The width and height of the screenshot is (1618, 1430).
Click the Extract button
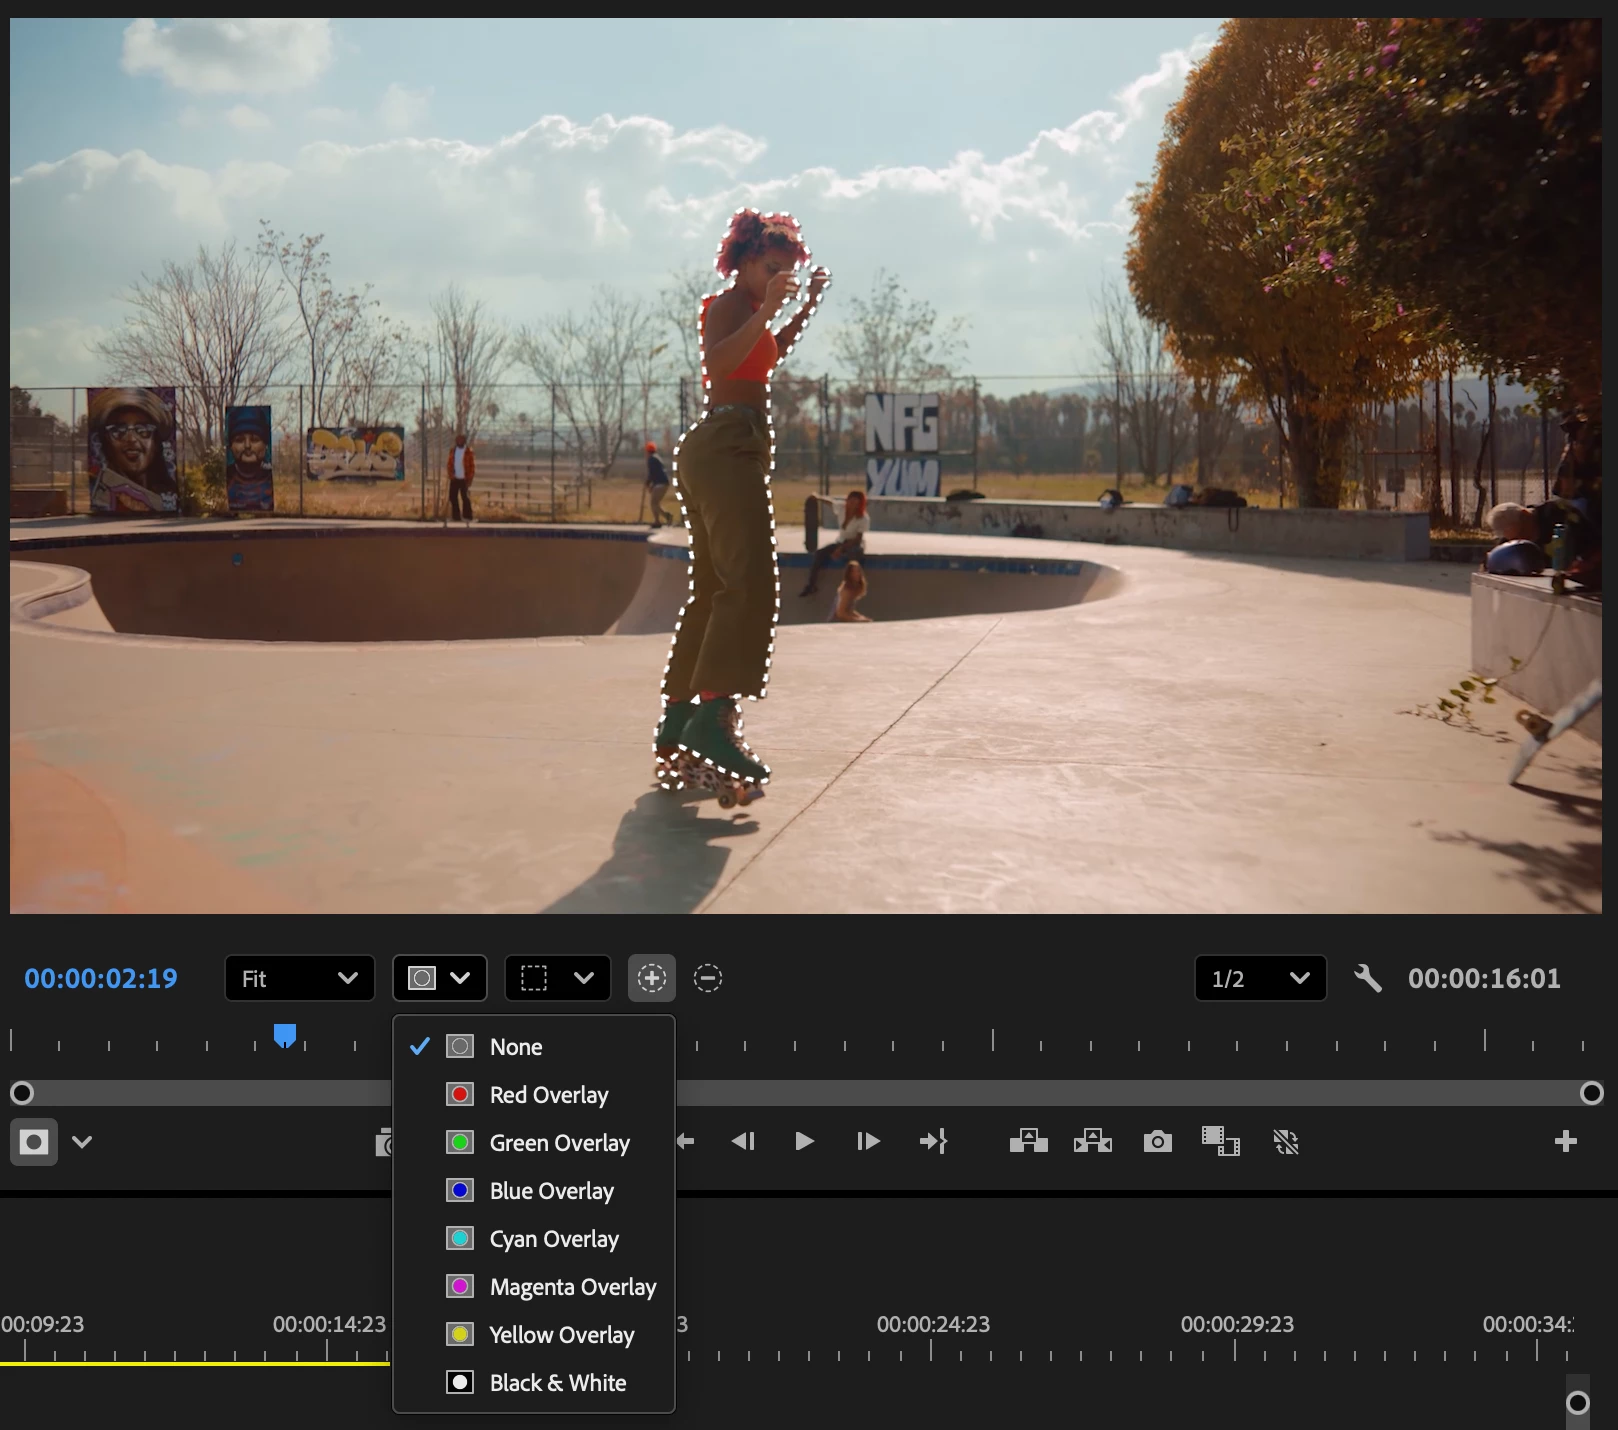(x=1092, y=1141)
